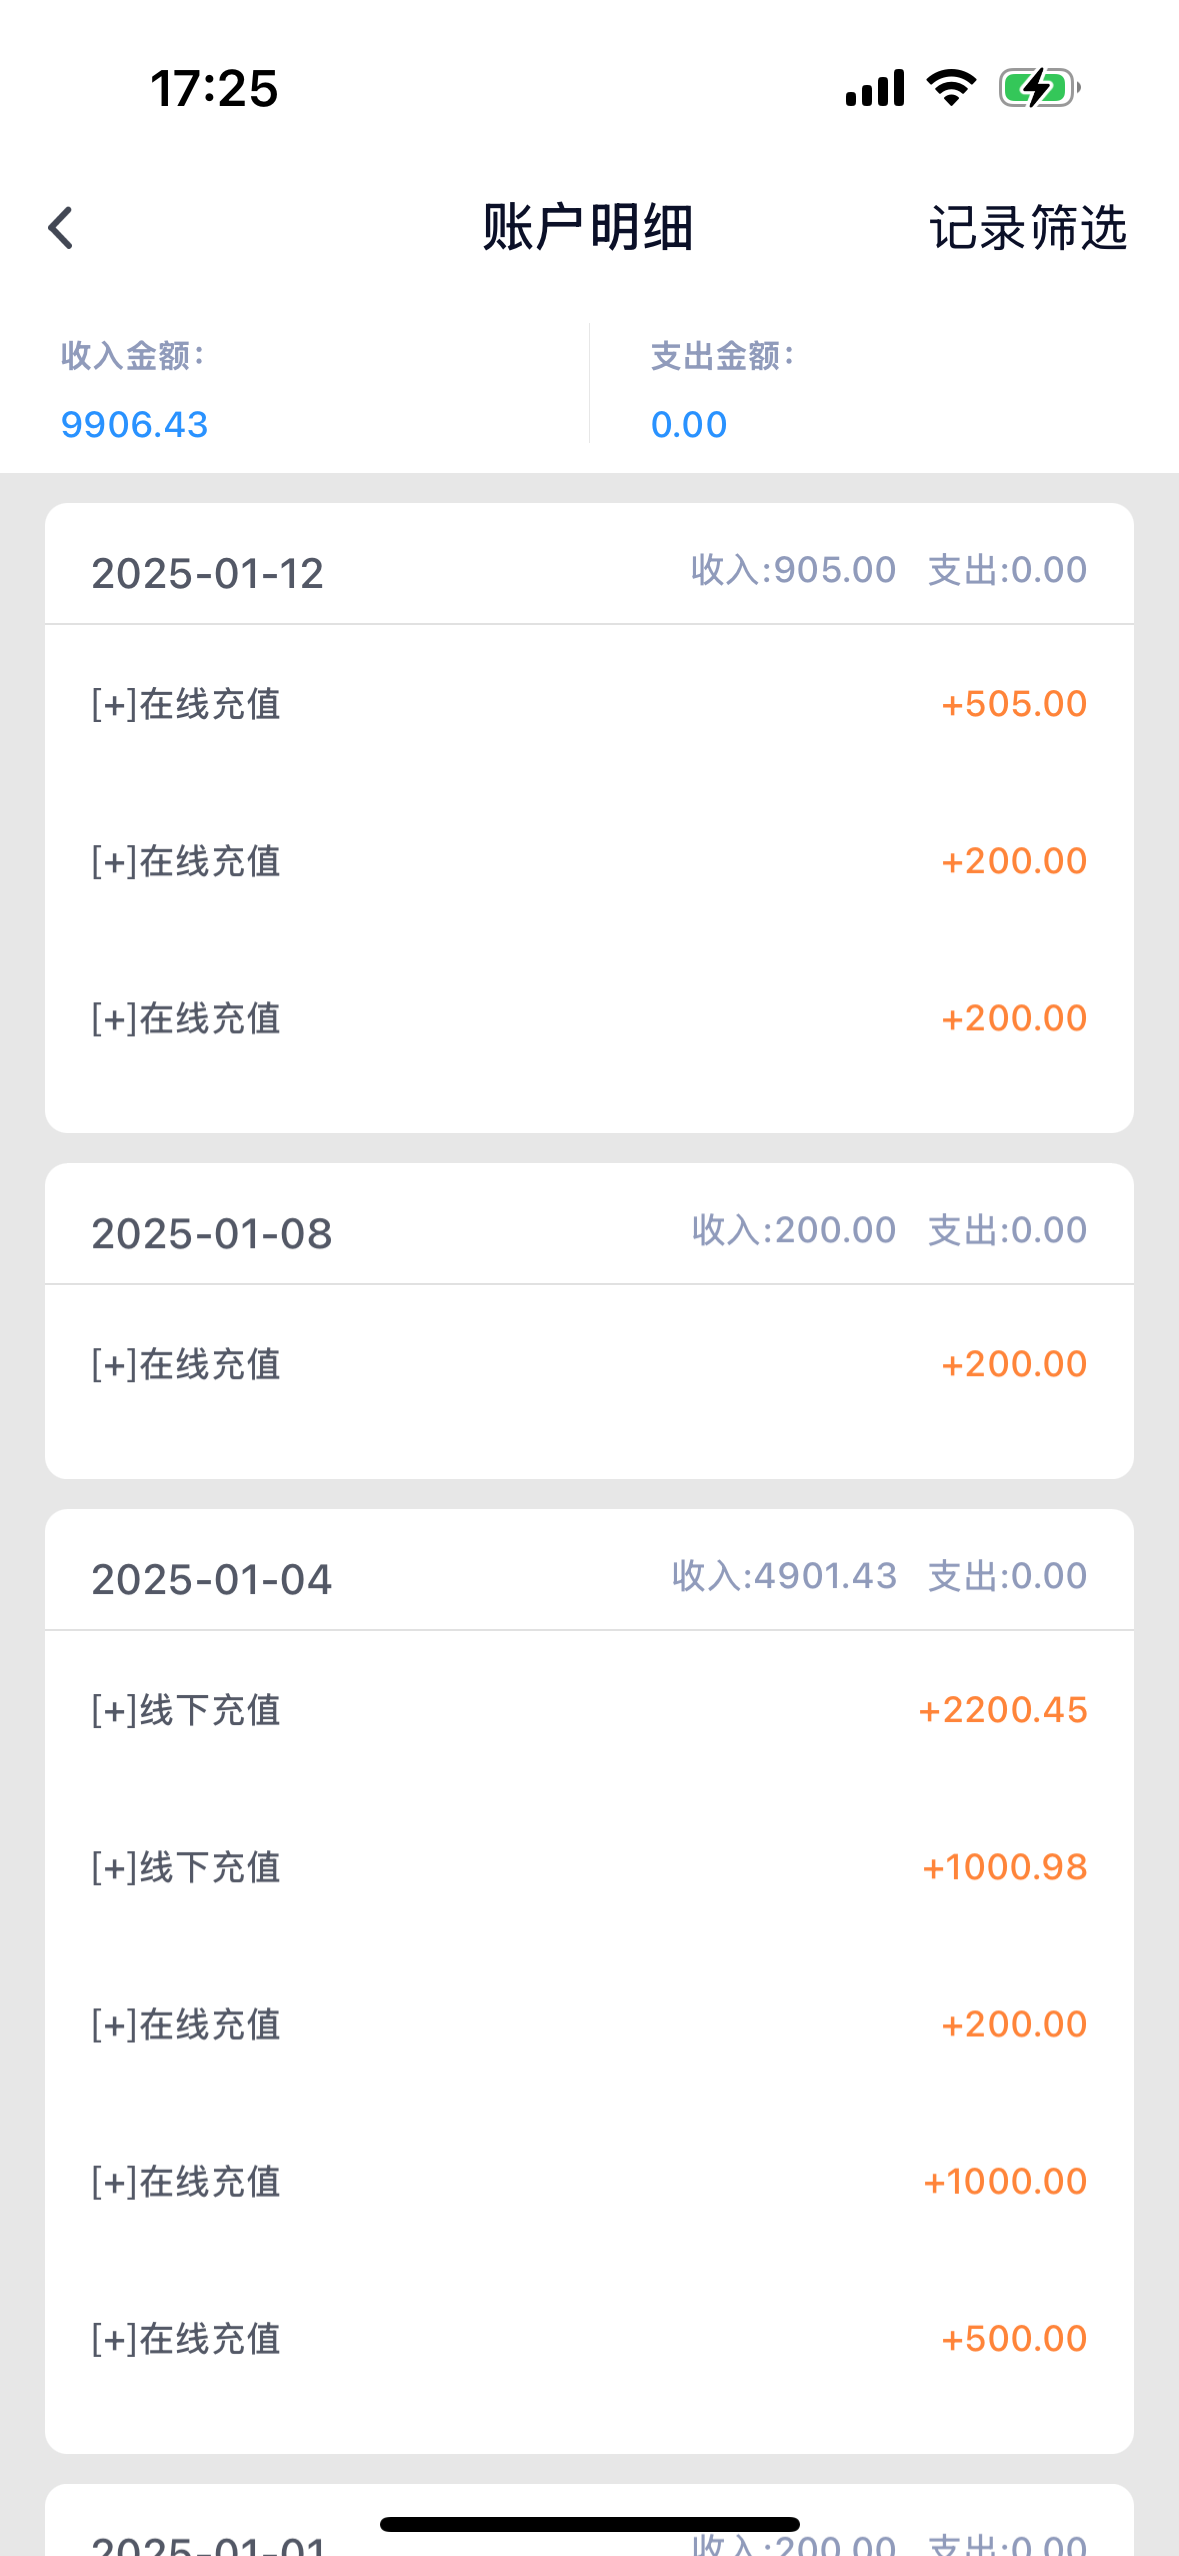Viewport: 1179px width, 2556px height.
Task: Tap the 2025-01-08 date header
Action: click(212, 1233)
